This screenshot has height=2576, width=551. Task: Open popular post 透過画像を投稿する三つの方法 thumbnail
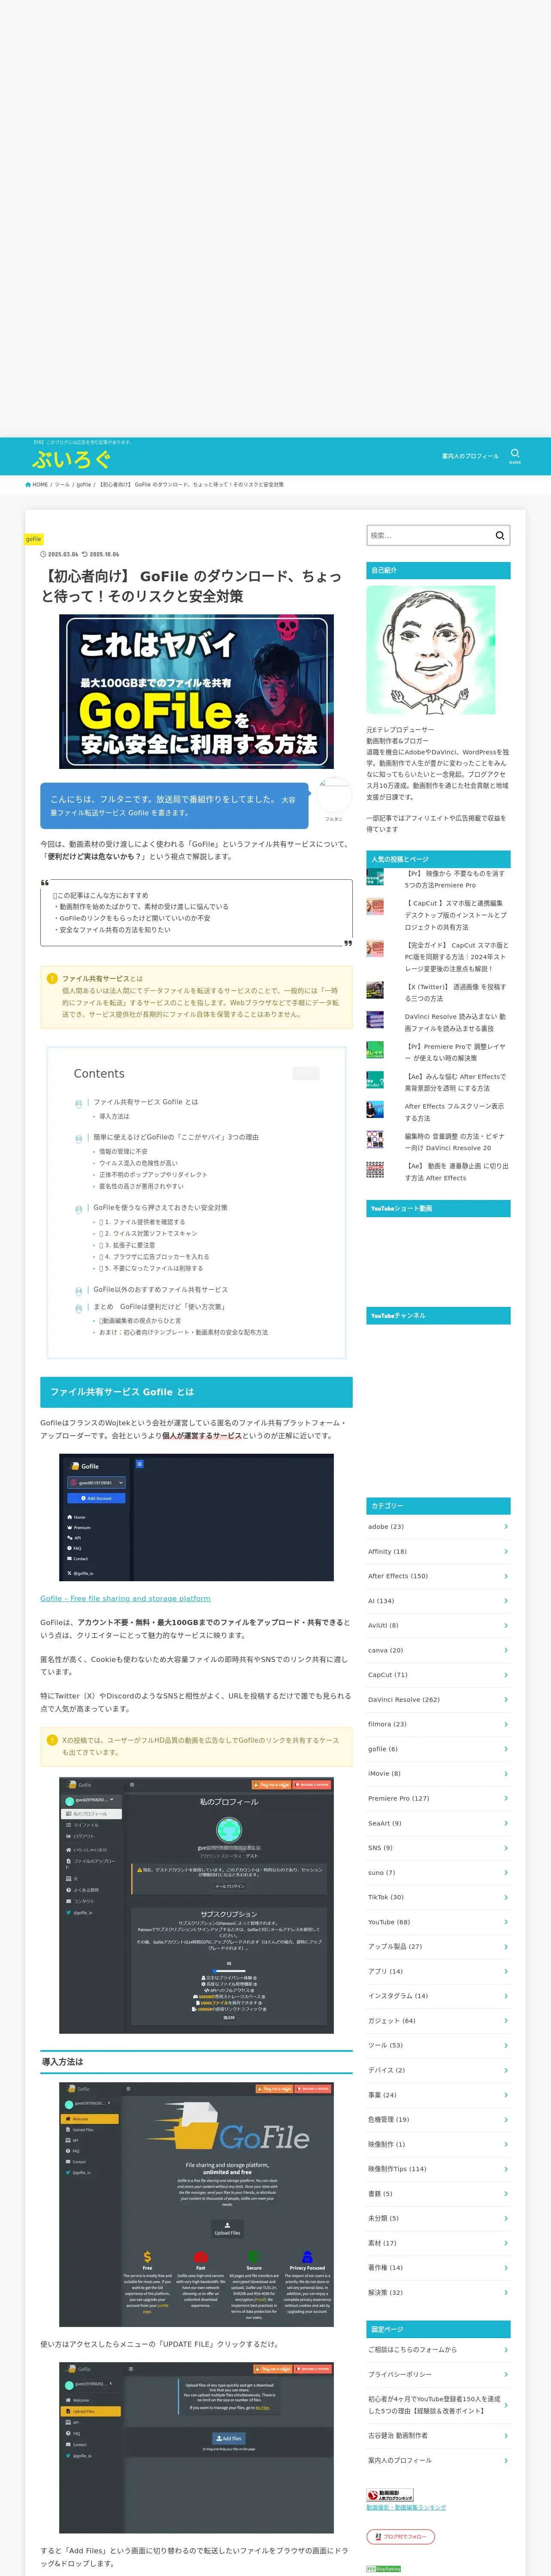[x=375, y=990]
